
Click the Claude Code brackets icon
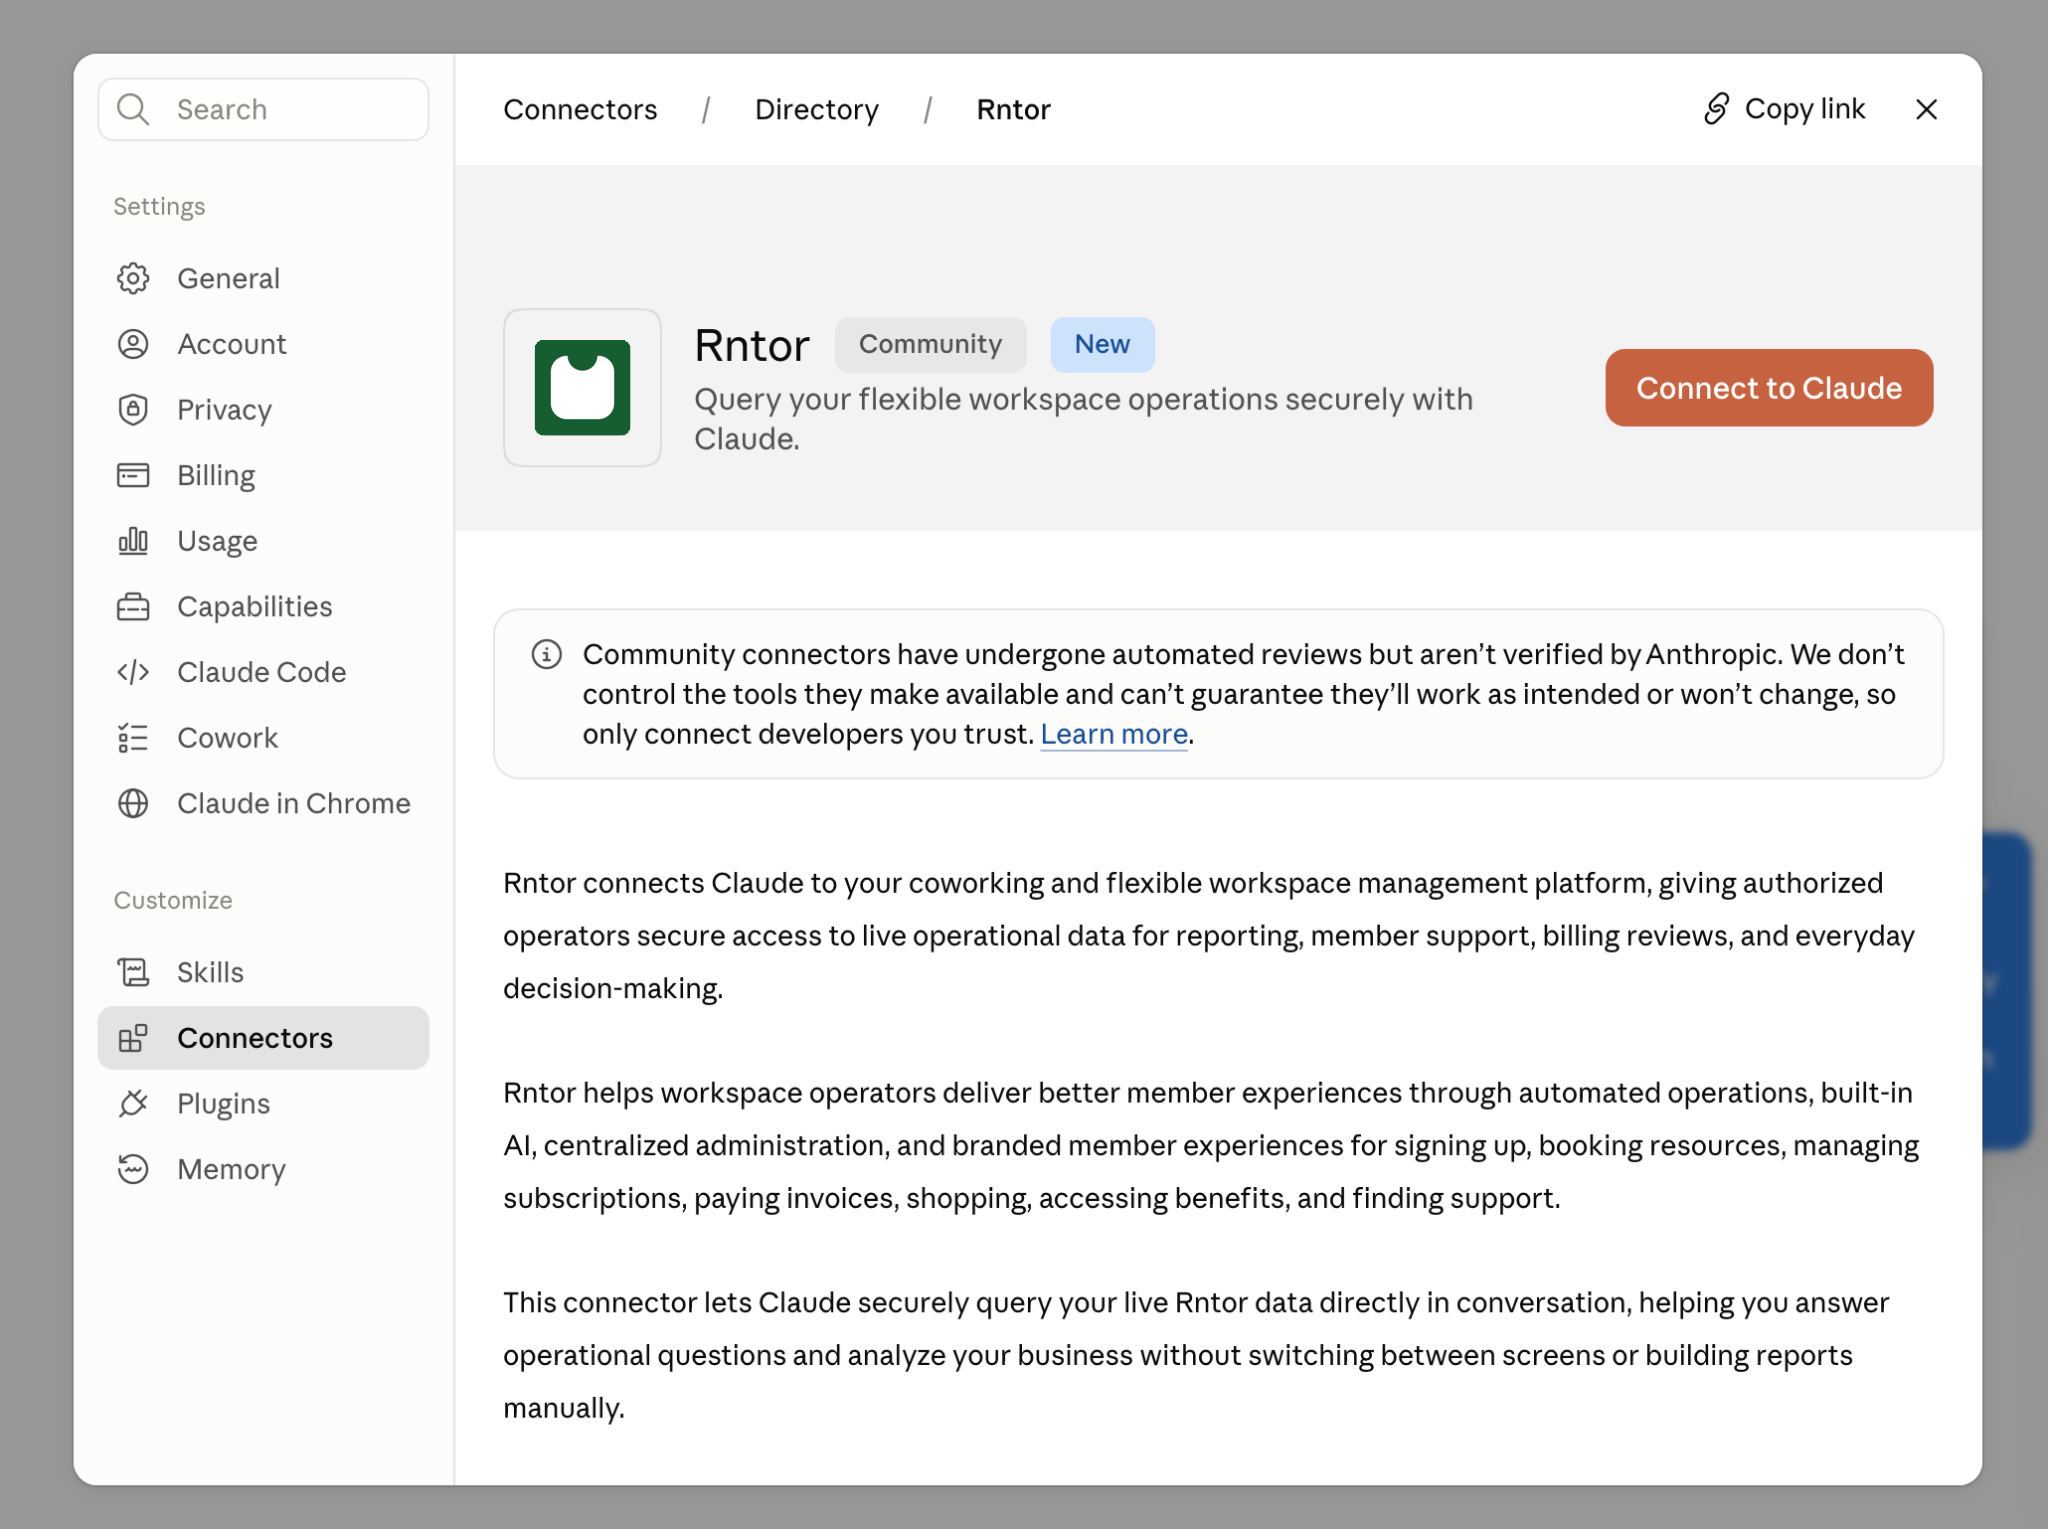click(133, 672)
